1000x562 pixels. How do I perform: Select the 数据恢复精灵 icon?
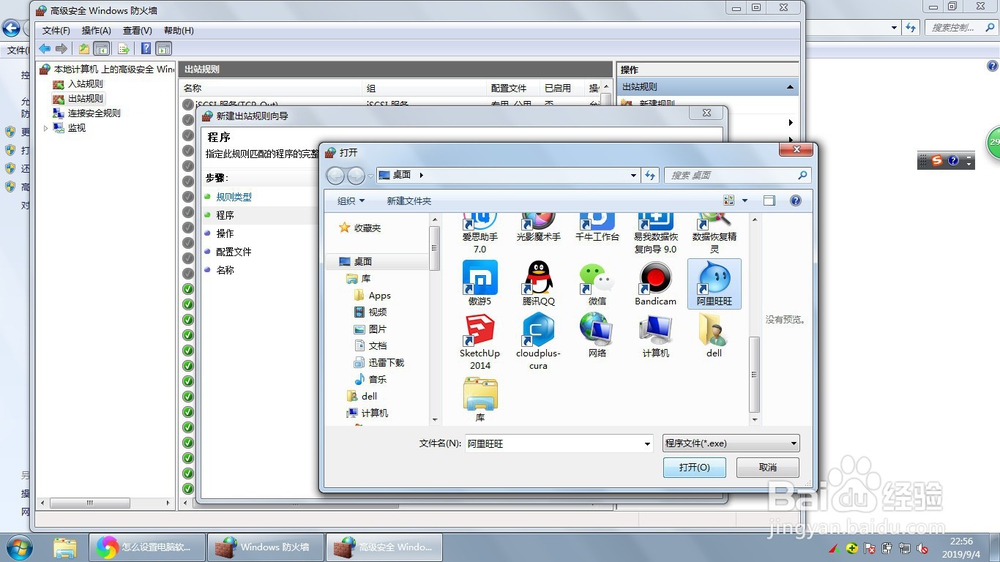714,233
